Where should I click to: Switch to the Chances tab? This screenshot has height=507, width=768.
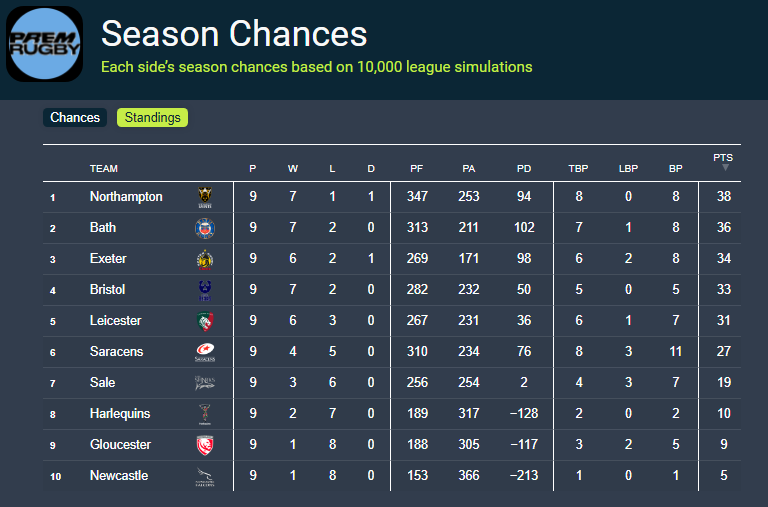coord(75,118)
